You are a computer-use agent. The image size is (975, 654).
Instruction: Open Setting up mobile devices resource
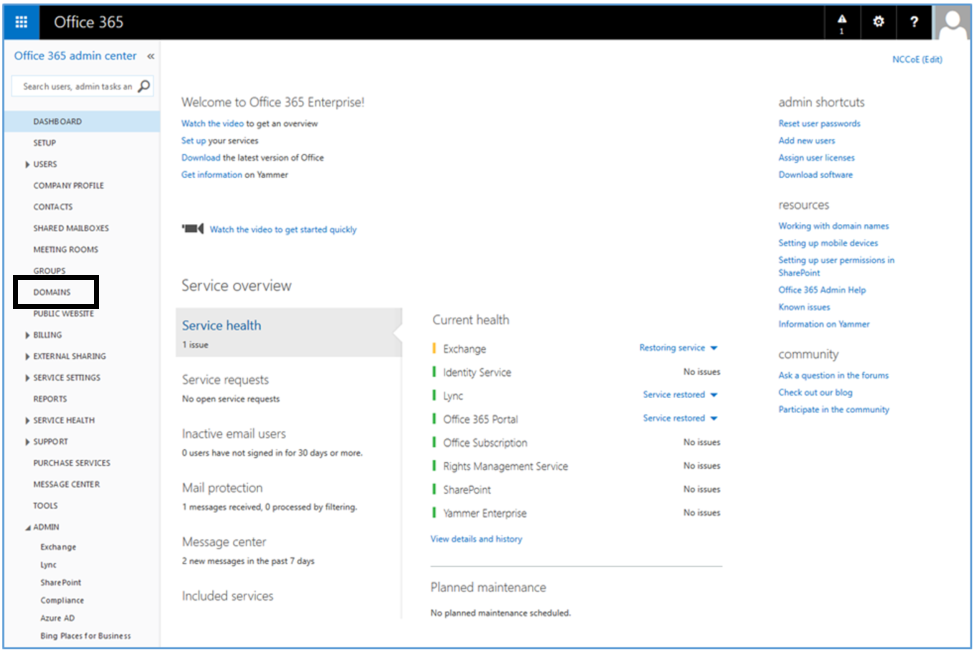pos(828,243)
